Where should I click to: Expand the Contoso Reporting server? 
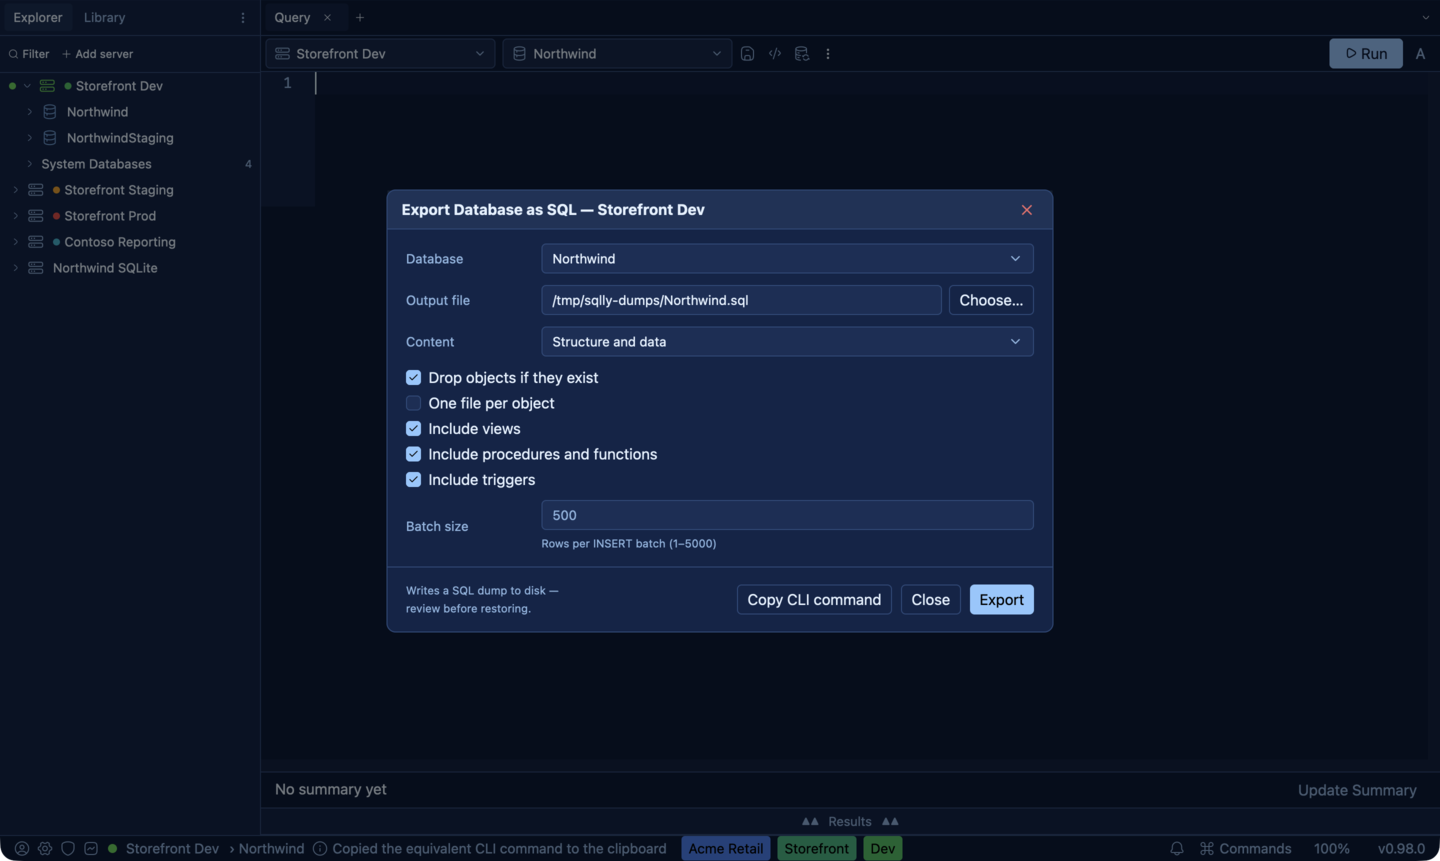(15, 242)
